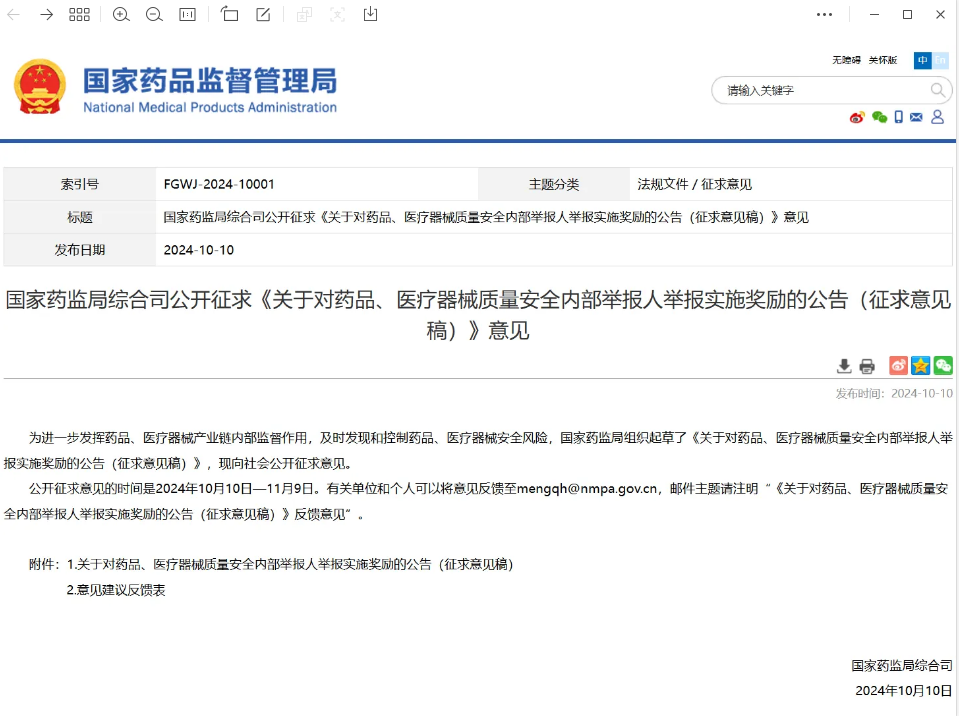Click the user account icon in header
The height and width of the screenshot is (716, 959).
937,117
